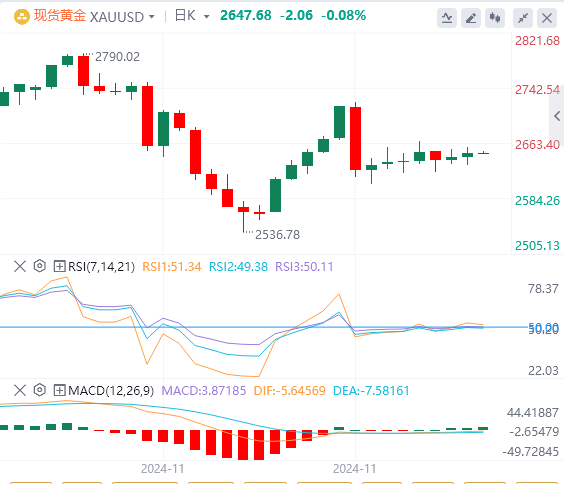
Task: Click the collapse fullscreen arrows icon
Action: coord(523,18)
